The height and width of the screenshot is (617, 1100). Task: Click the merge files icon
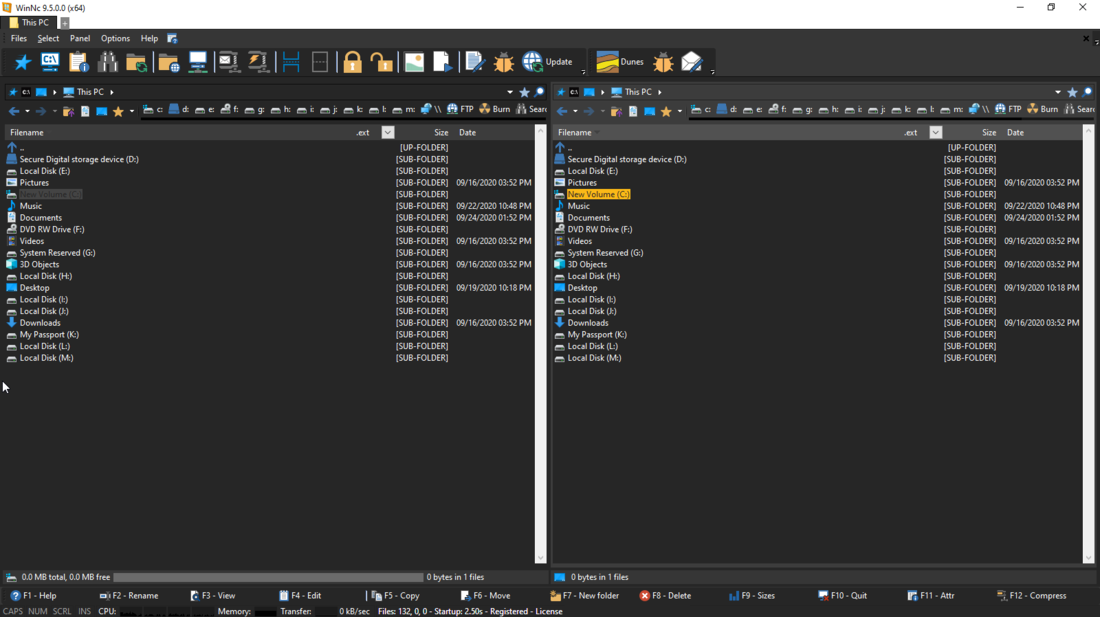(320, 62)
